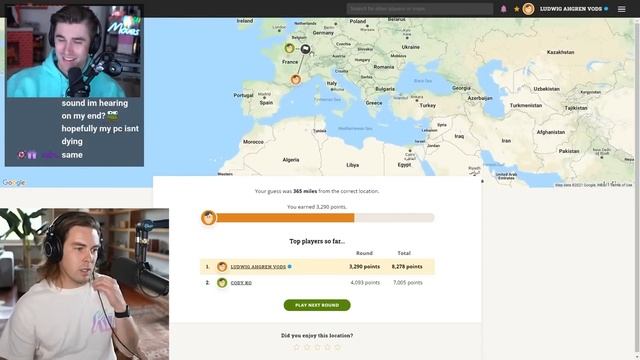Click the Germany label on the map
This screenshot has height=360, width=640.
[323, 33]
